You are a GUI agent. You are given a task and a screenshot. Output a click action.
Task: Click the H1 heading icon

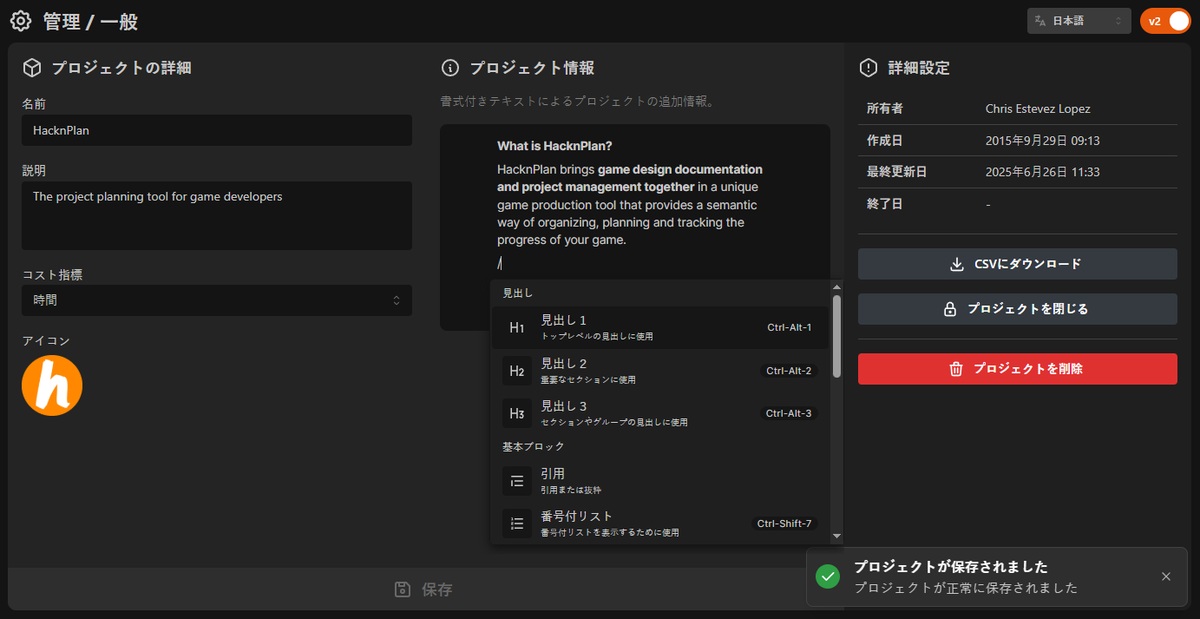[517, 328]
